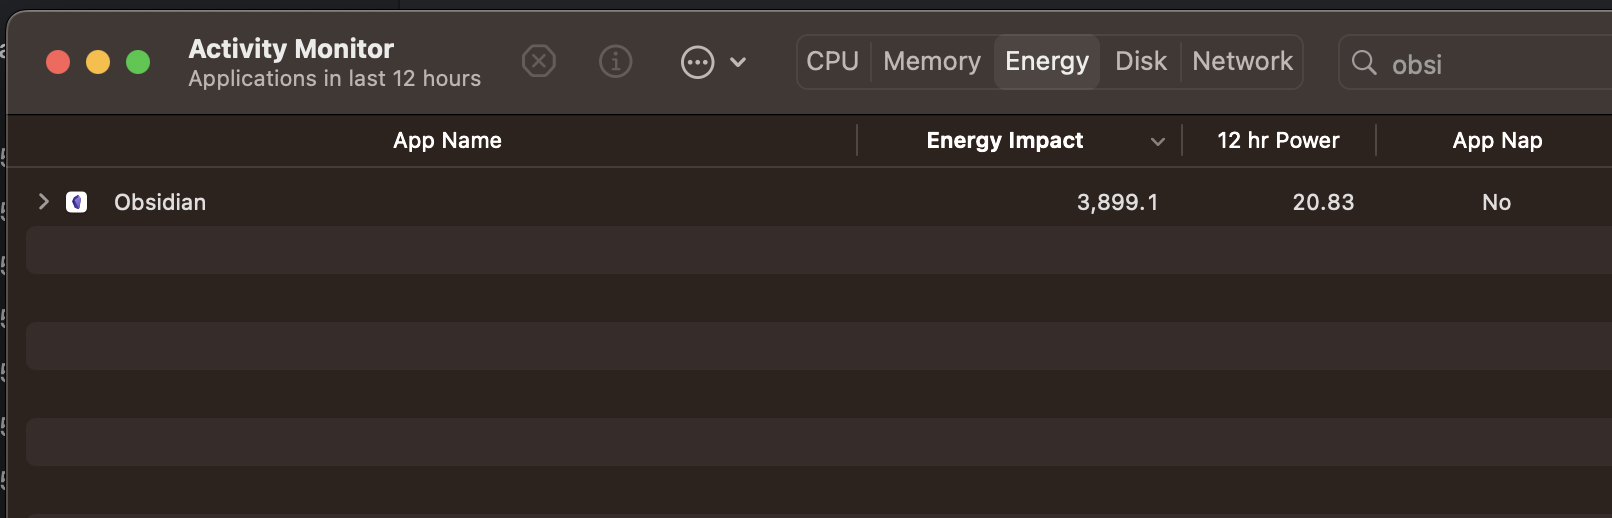Open the process info inspector icon

615,62
